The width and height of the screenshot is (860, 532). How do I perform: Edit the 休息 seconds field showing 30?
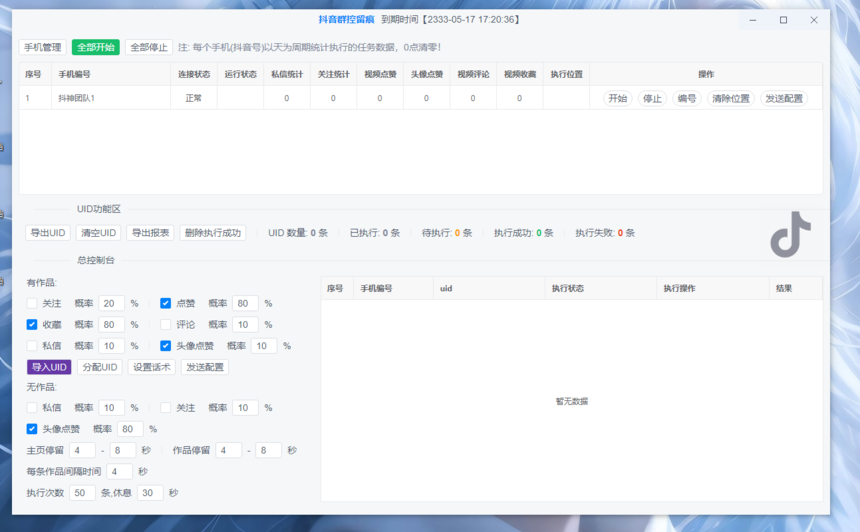tap(150, 493)
